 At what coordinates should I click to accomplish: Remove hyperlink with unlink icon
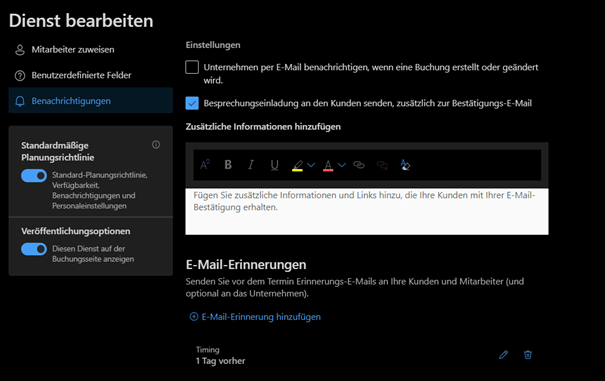click(382, 165)
